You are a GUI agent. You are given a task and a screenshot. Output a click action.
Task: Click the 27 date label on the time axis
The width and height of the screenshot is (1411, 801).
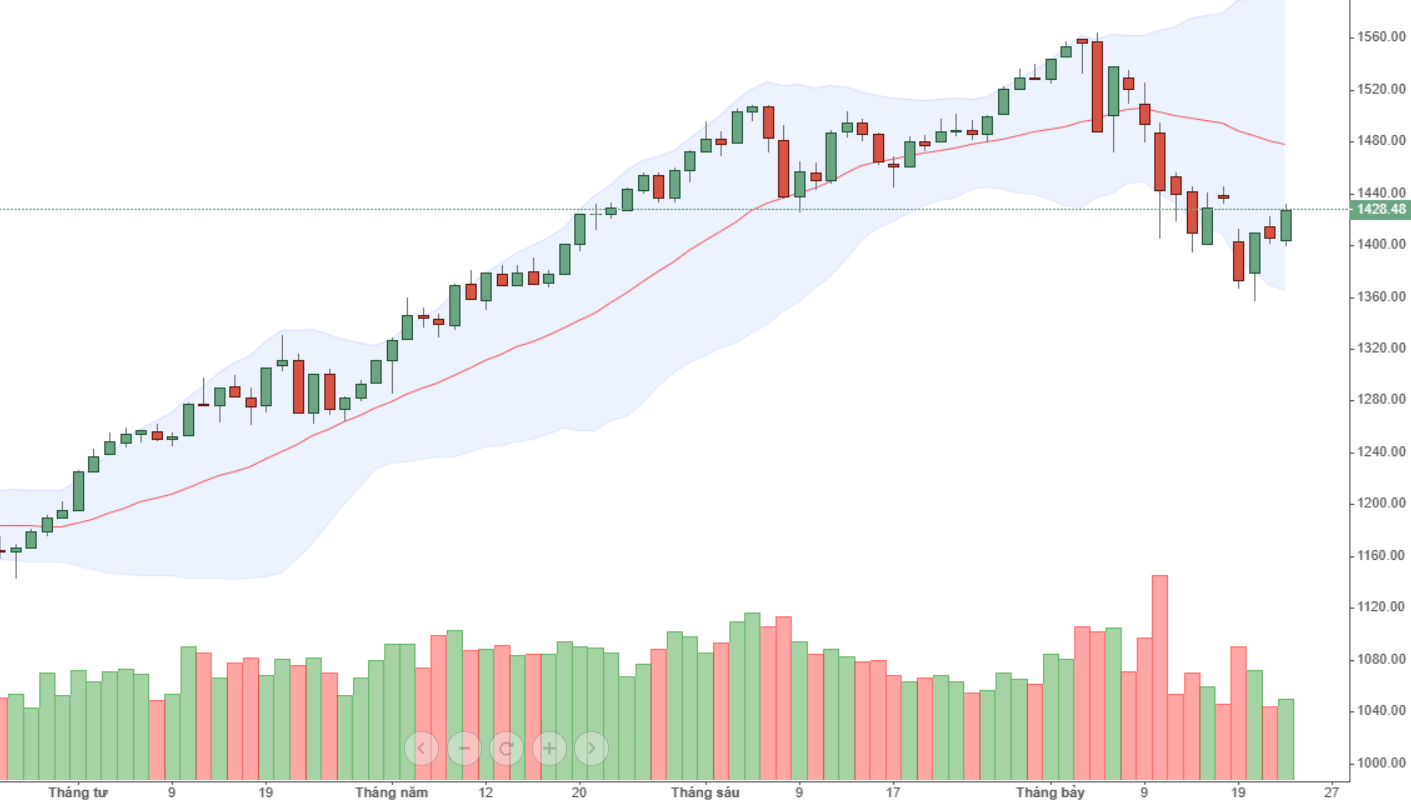point(1330,792)
